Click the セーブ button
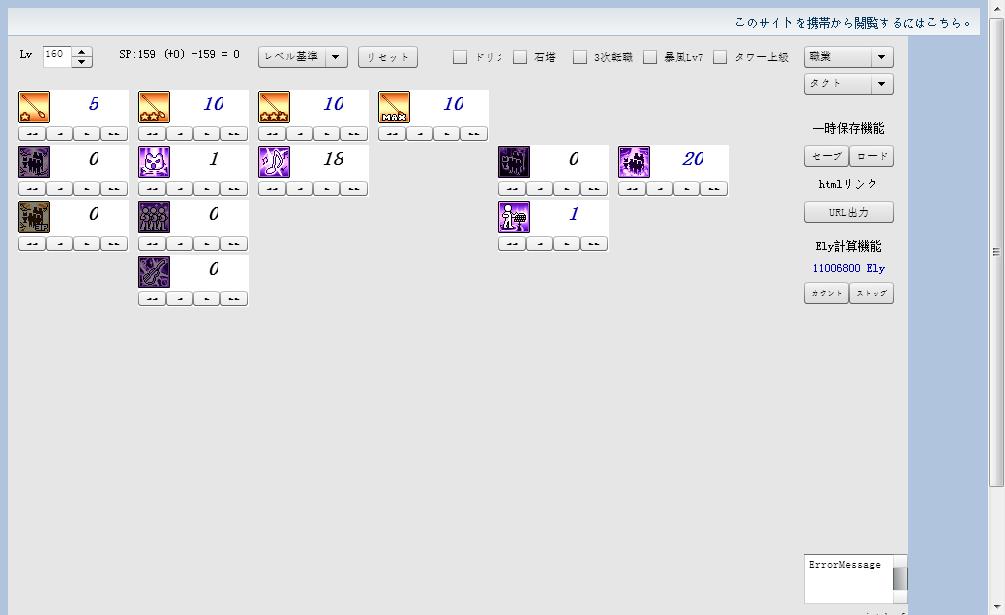 826,156
